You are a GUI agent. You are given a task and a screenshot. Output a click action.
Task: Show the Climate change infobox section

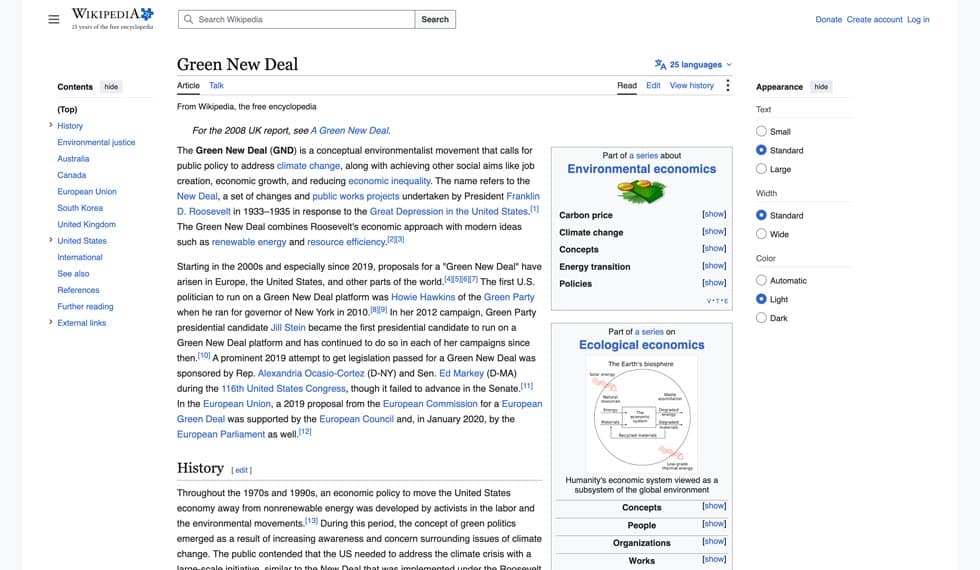pos(714,231)
